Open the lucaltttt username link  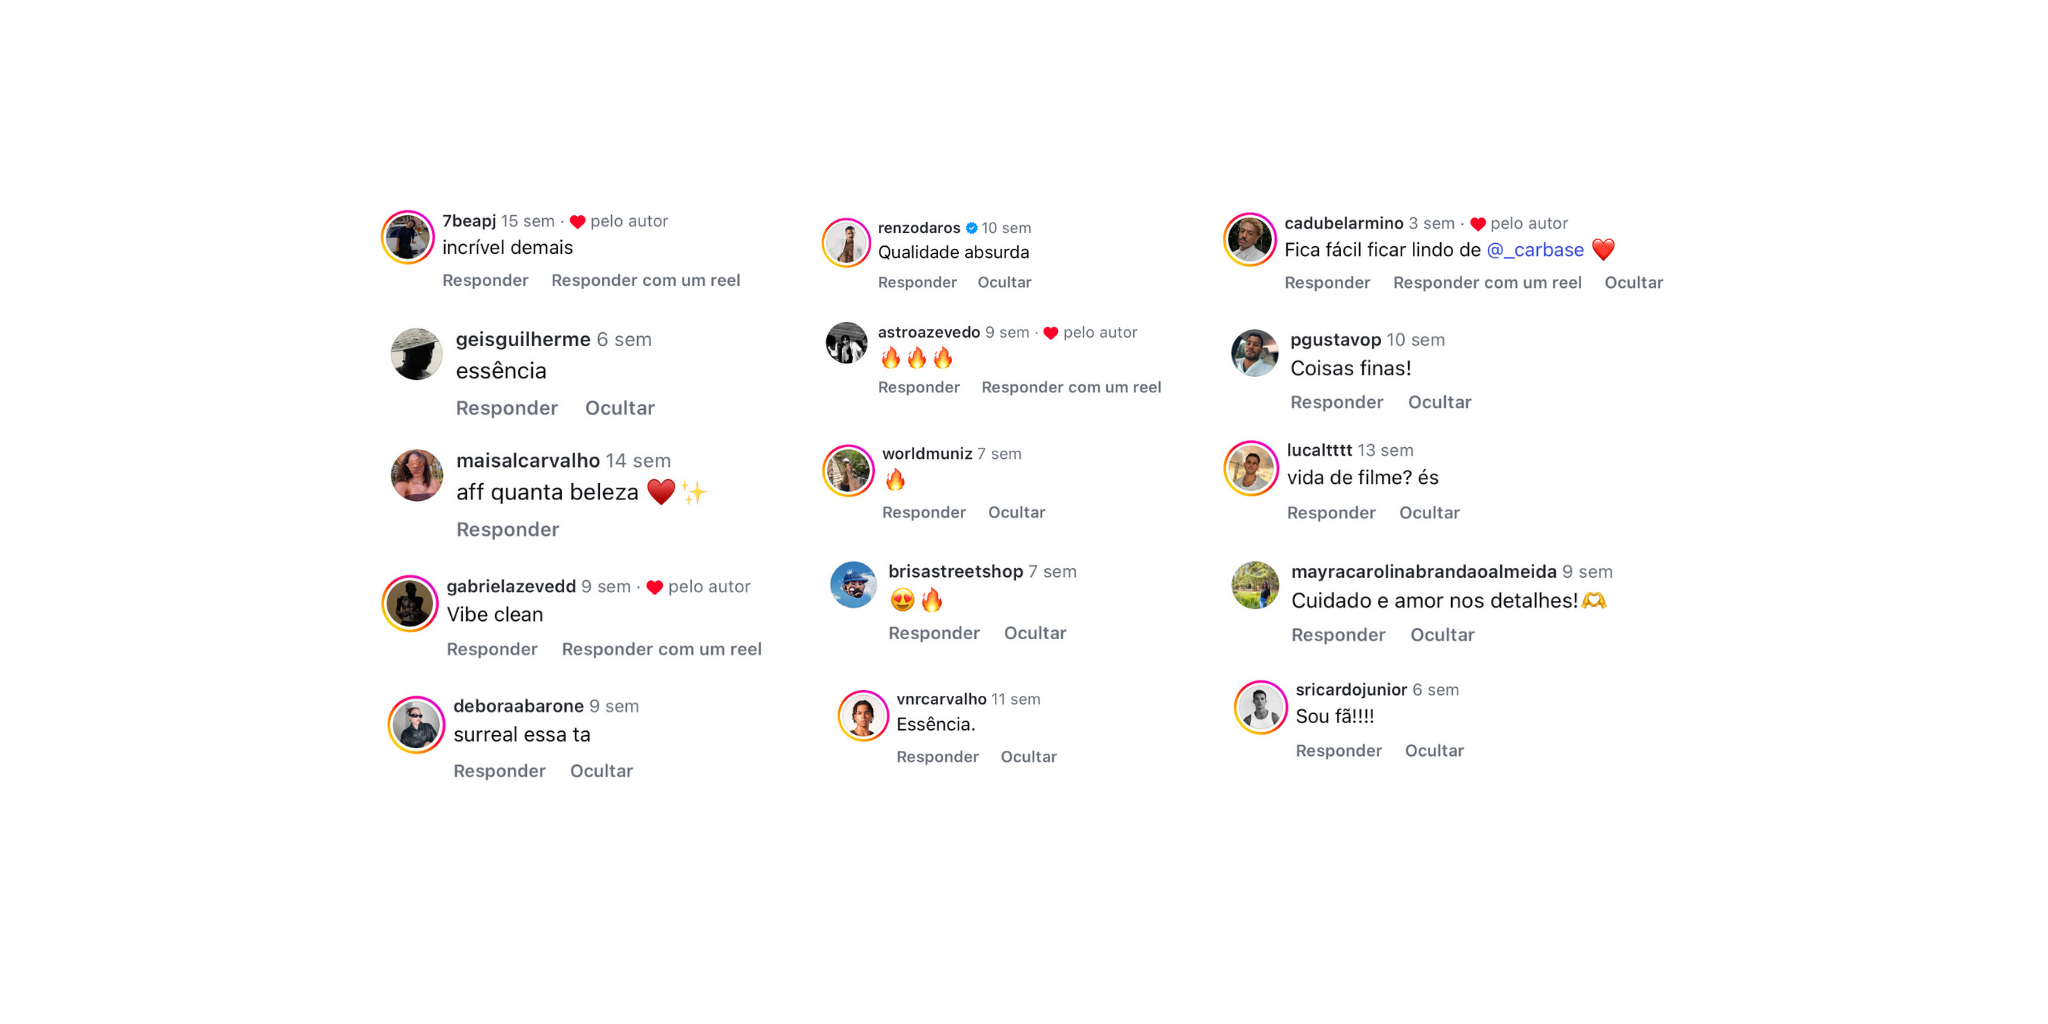(1319, 450)
